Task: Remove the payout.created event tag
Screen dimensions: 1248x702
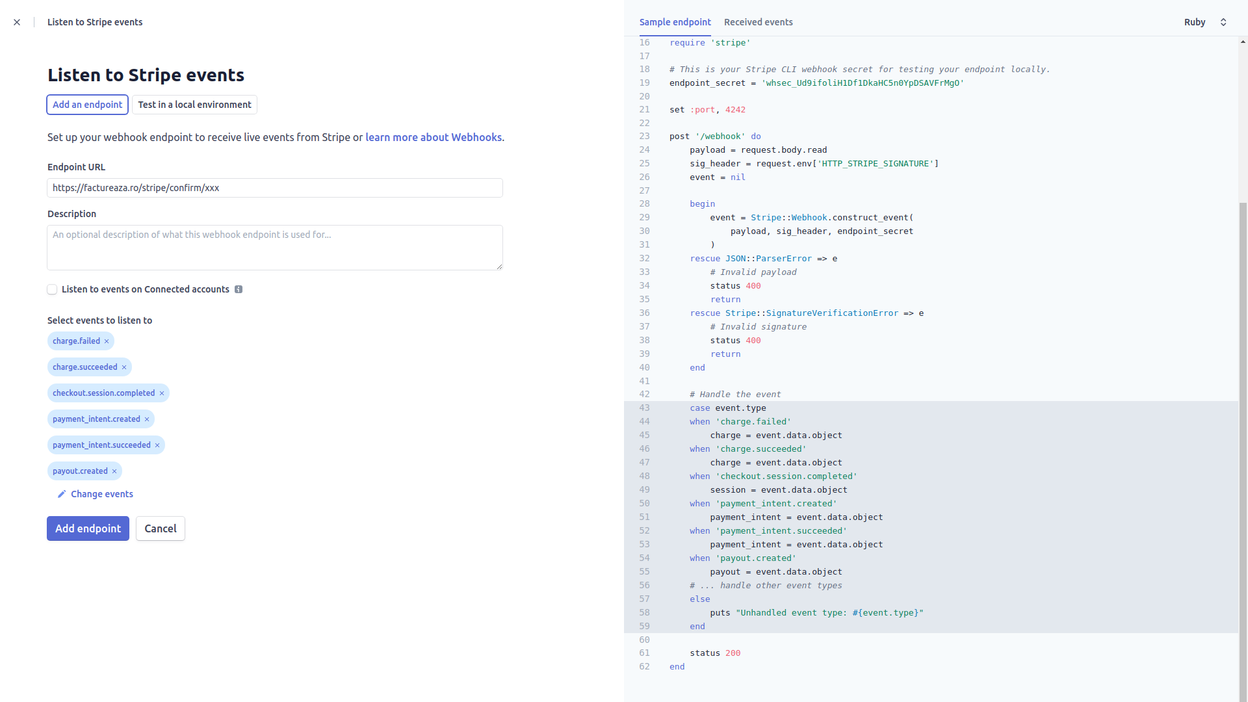Action: (114, 471)
